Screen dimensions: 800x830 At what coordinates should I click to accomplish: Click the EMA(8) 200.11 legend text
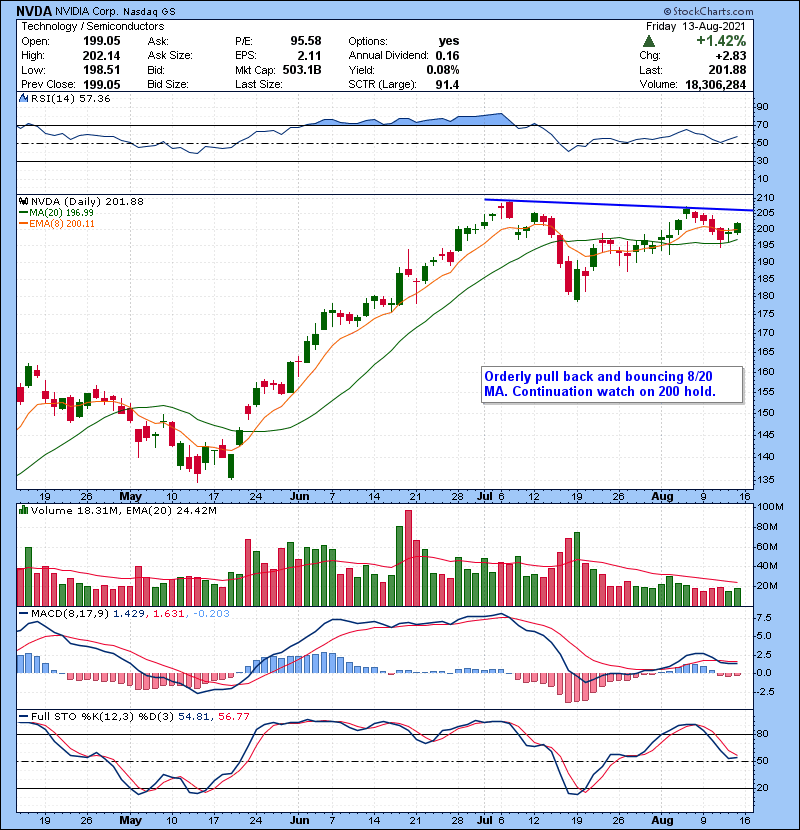[x=62, y=224]
